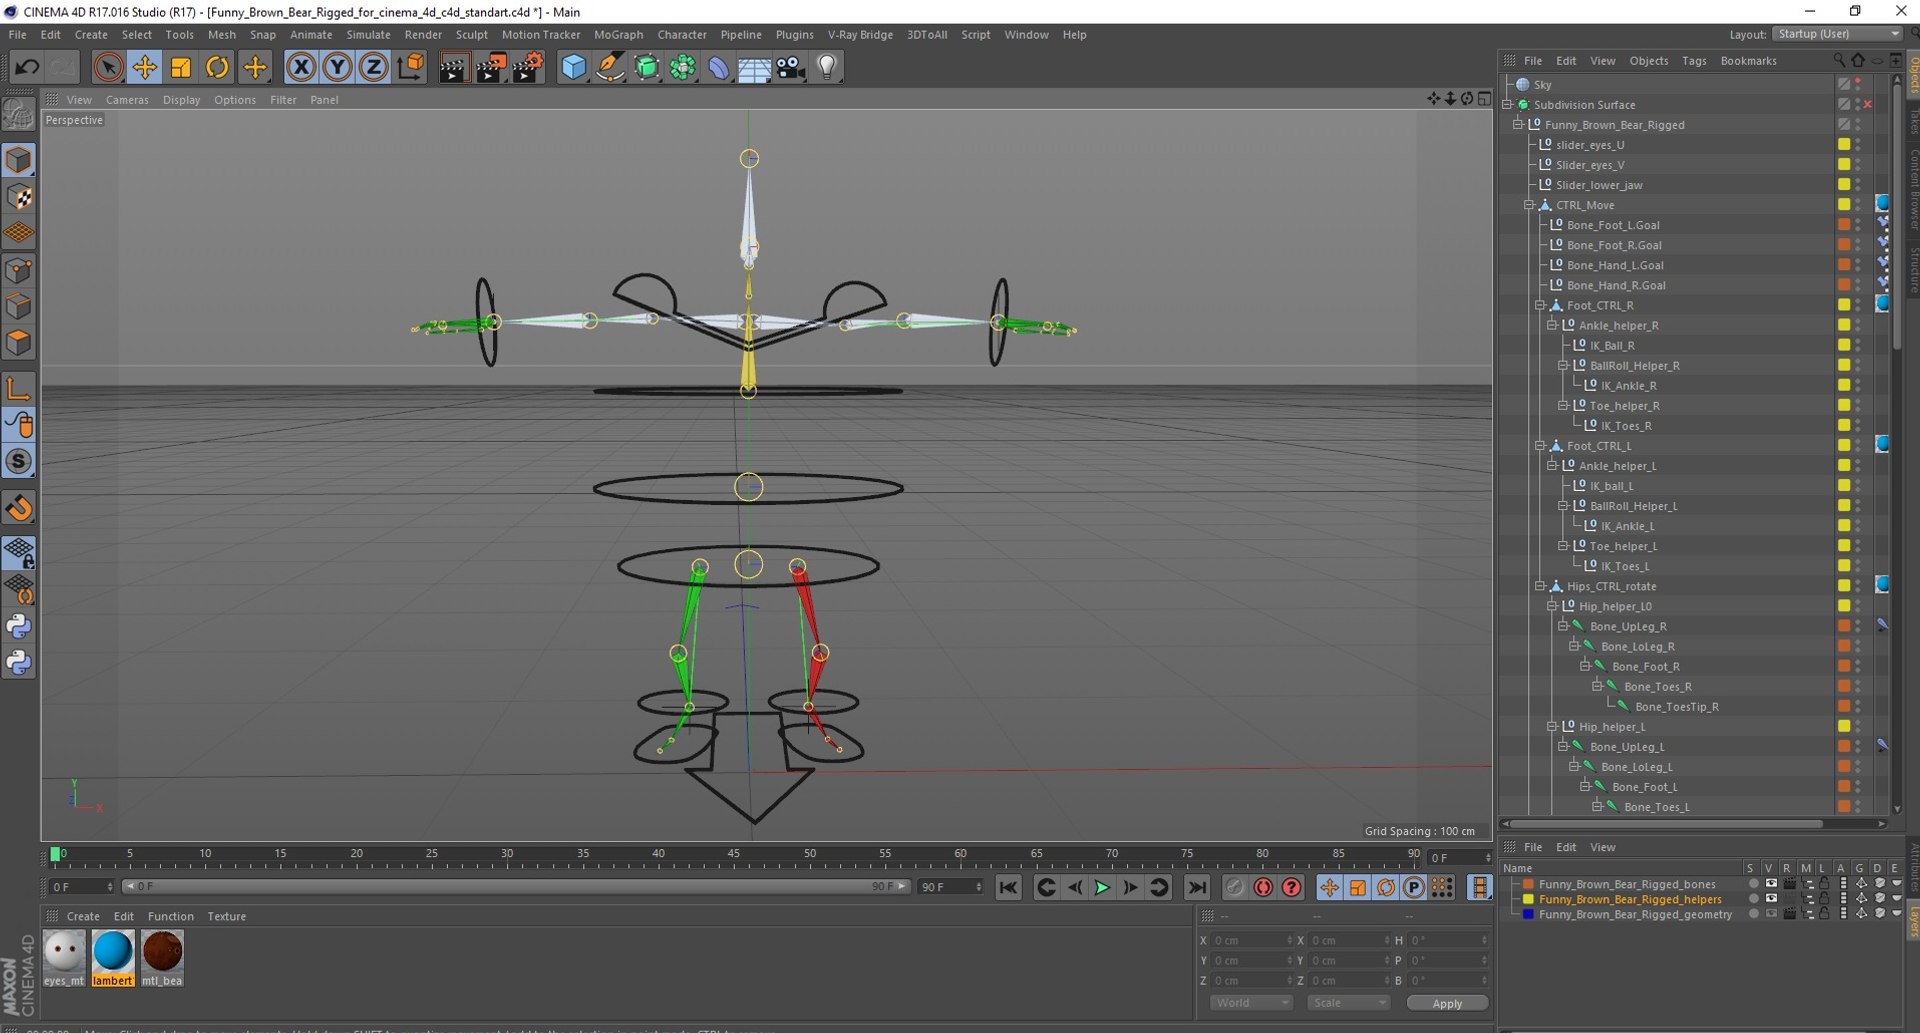Viewport: 1920px width, 1033px height.
Task: Activate the Rotate tool
Action: click(x=217, y=67)
